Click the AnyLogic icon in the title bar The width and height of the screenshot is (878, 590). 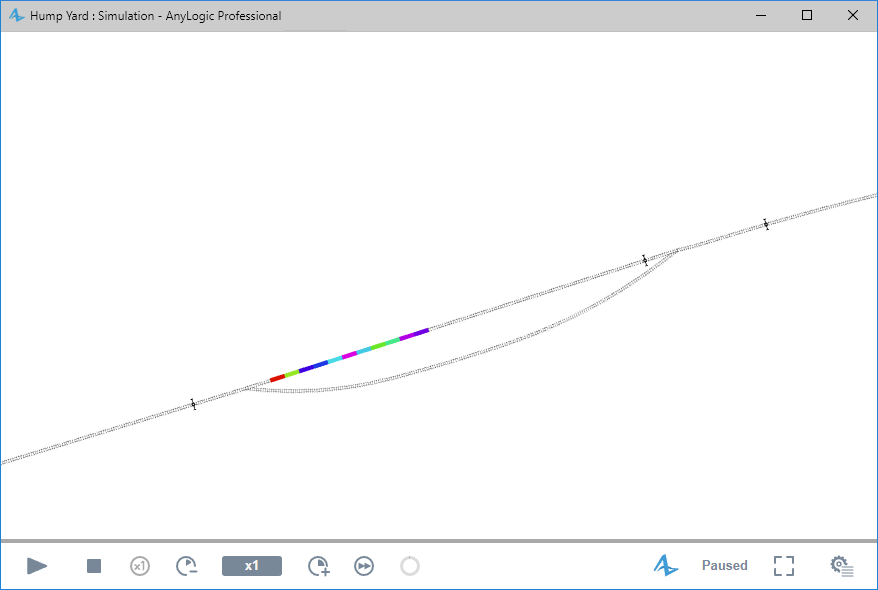17,15
